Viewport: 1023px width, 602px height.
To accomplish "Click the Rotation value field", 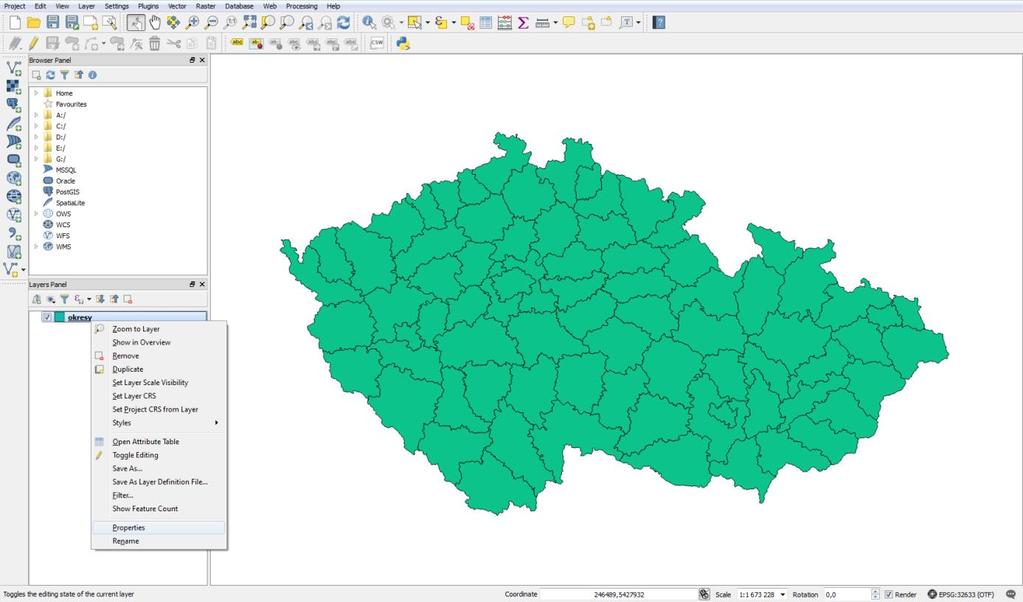I will pyautogui.click(x=847, y=594).
